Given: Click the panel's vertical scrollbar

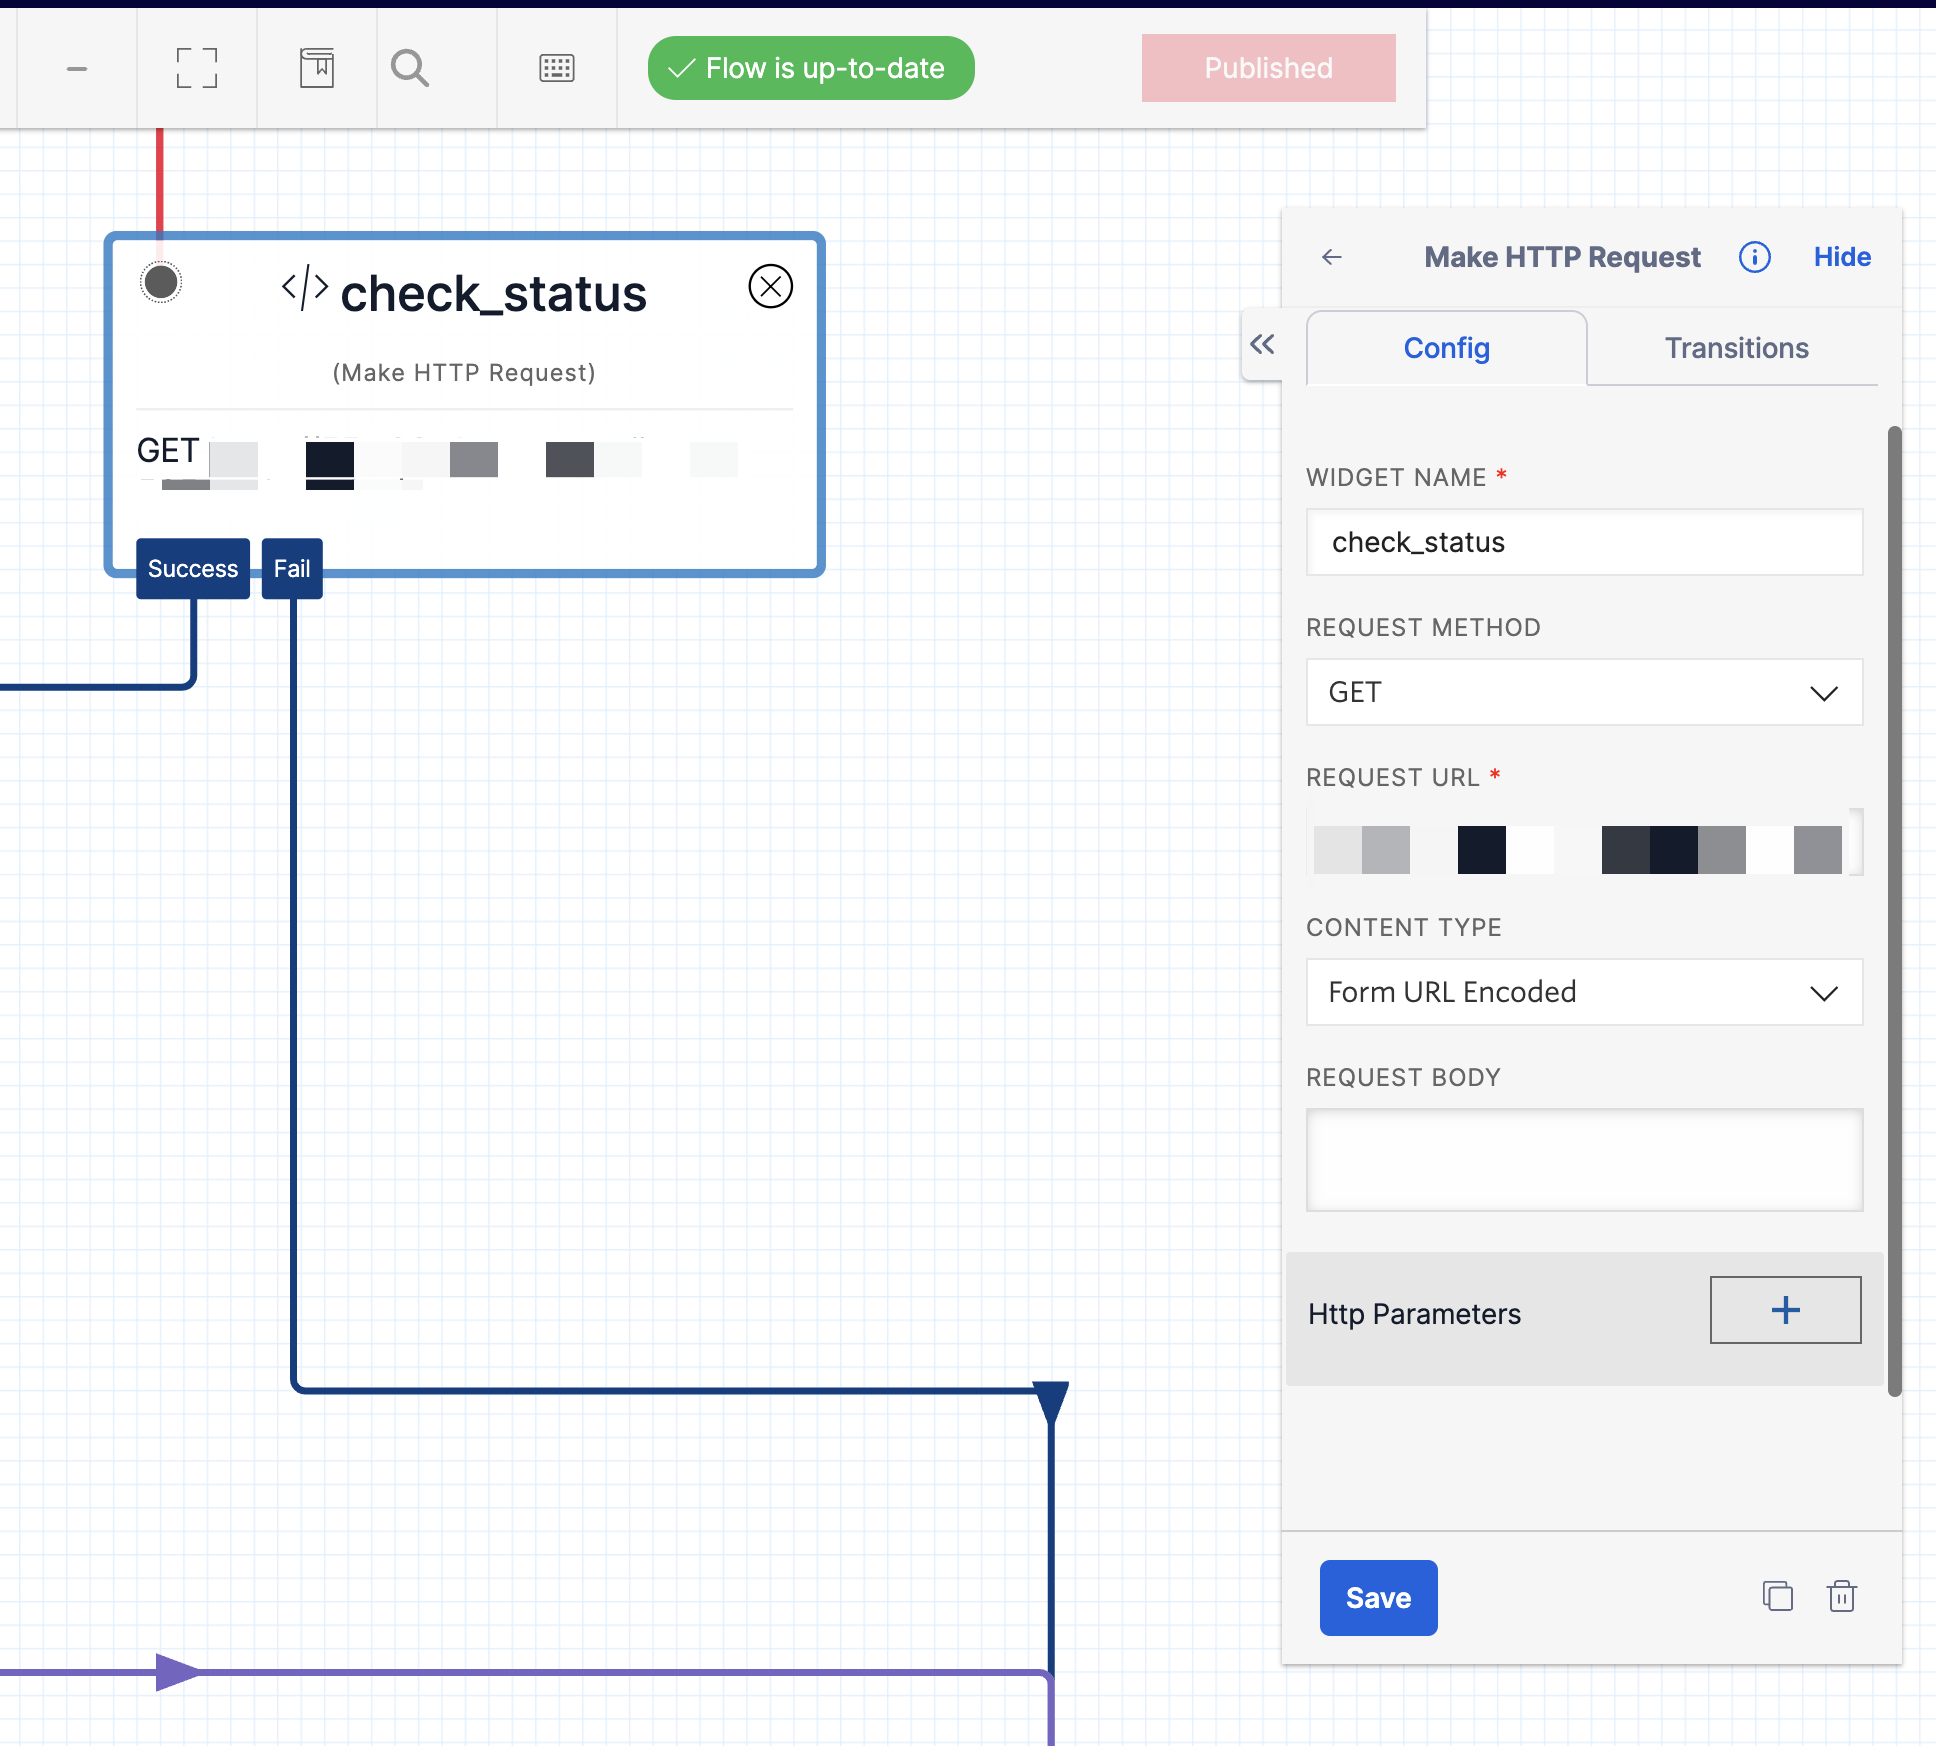Looking at the screenshot, I should click(x=1893, y=910).
